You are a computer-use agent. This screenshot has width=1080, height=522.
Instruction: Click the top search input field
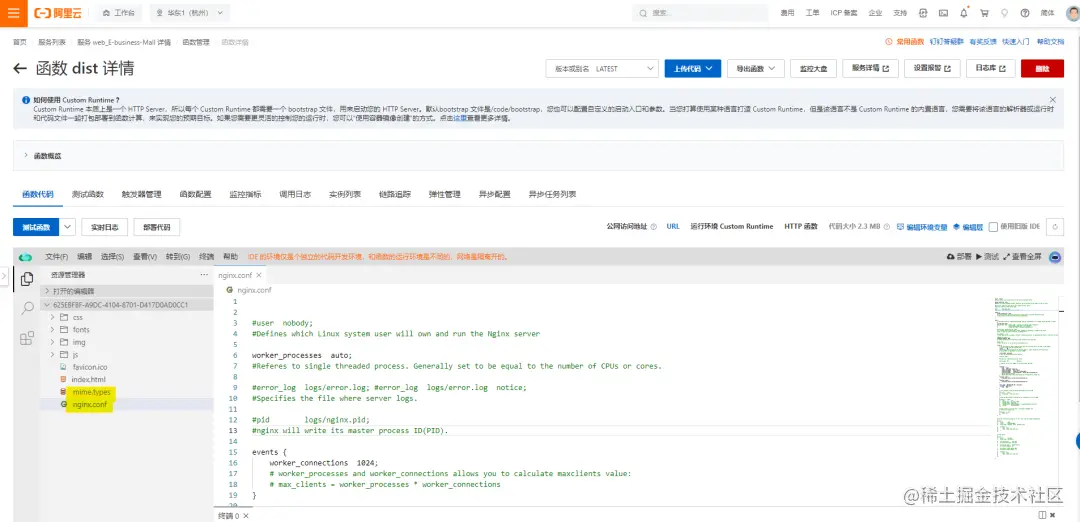[700, 13]
